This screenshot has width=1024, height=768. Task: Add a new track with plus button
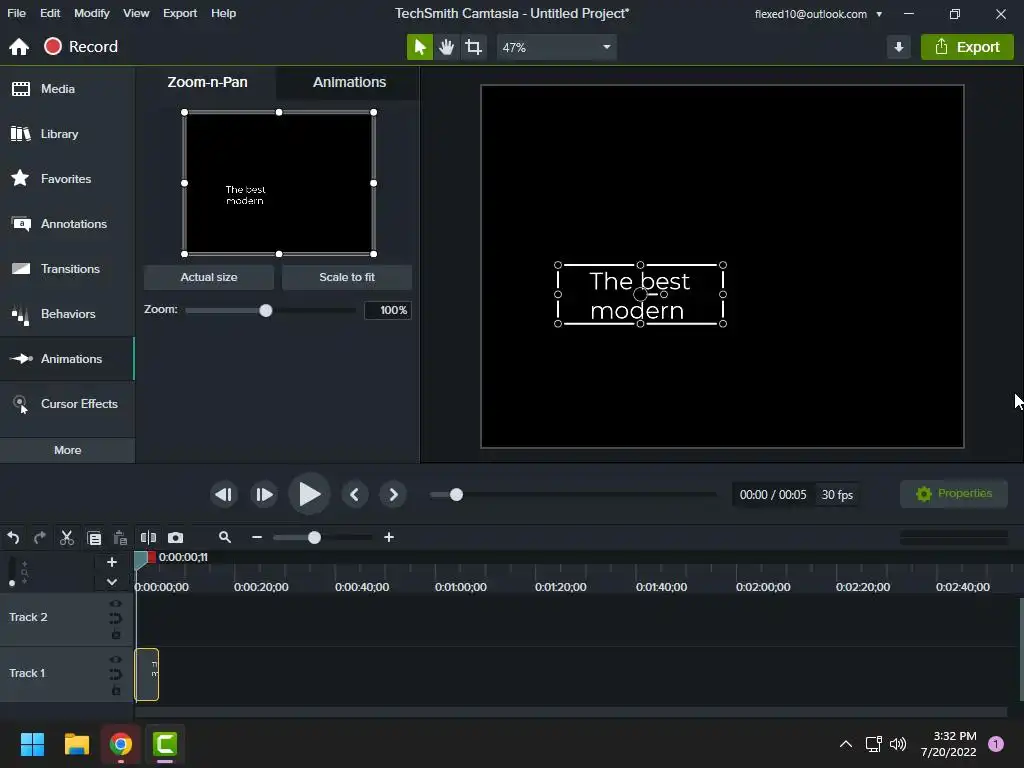[x=112, y=562]
